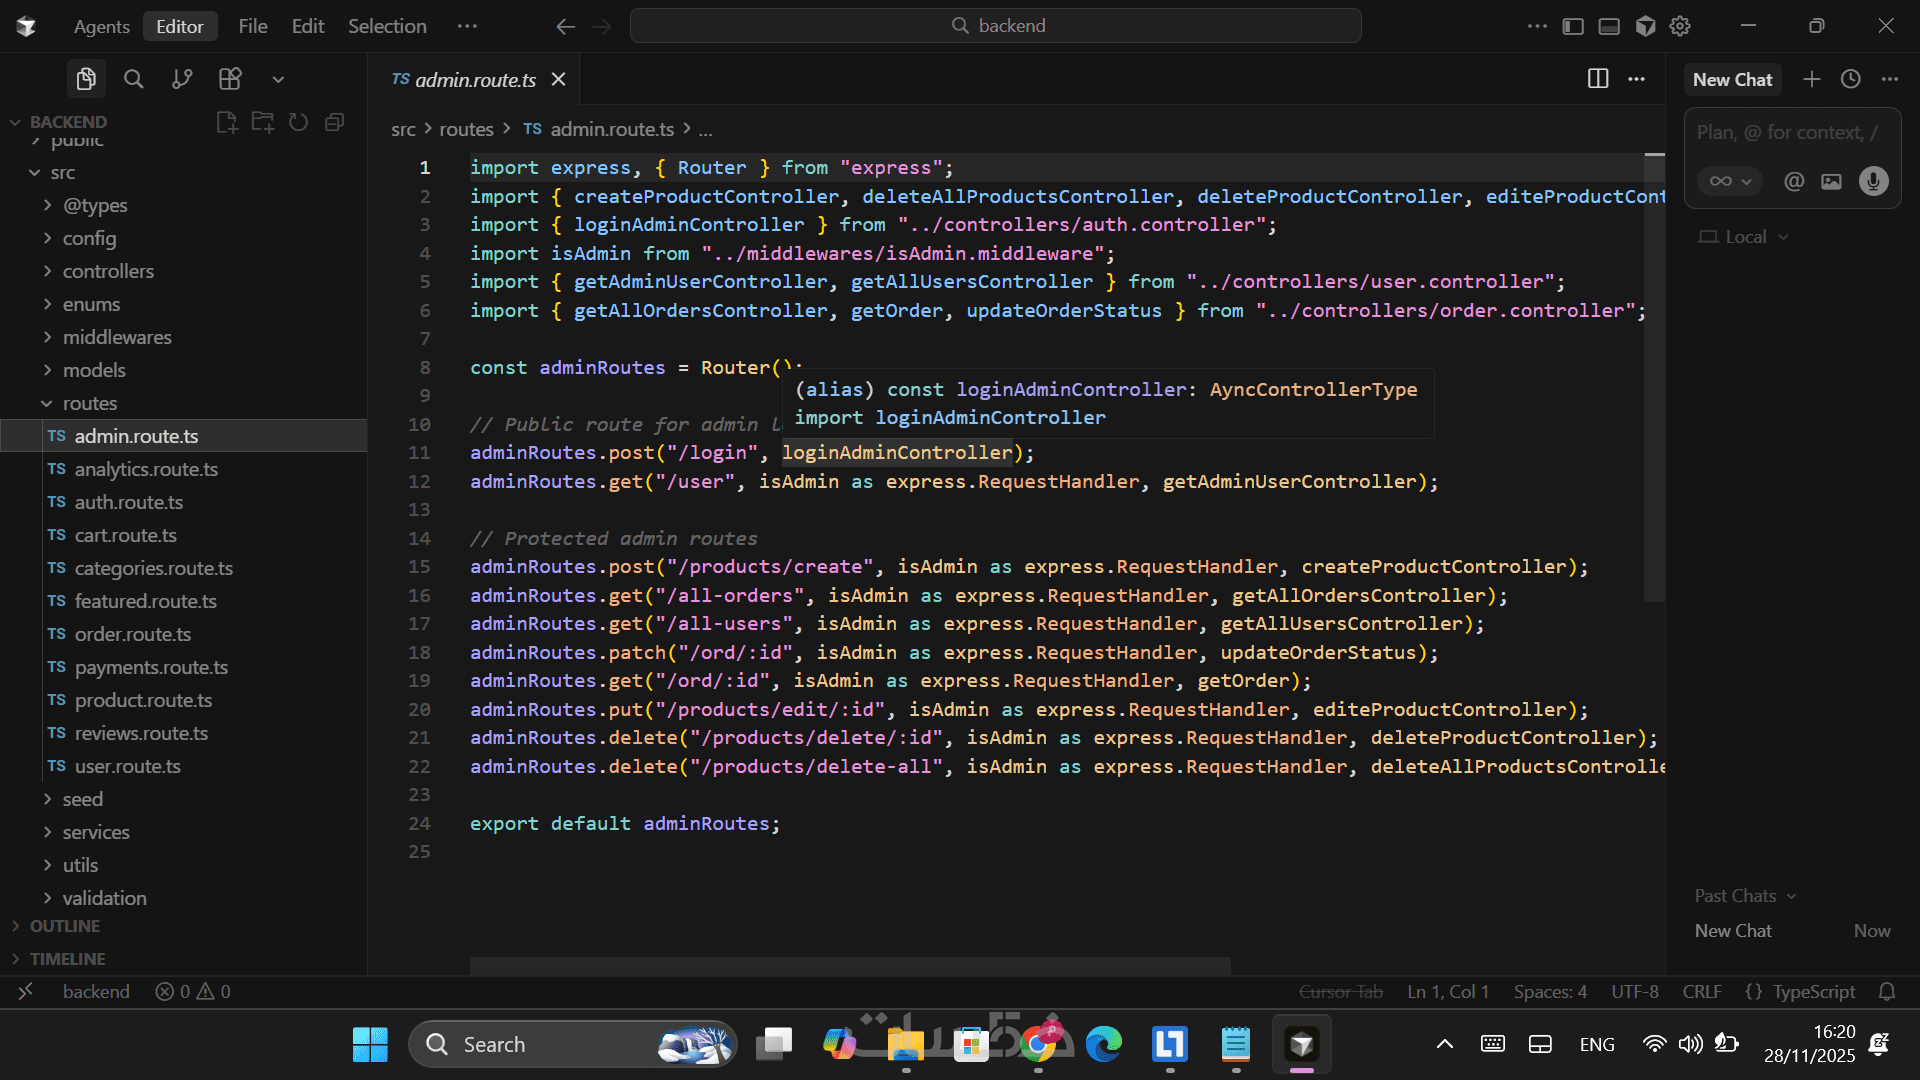Viewport: 1920px width, 1080px height.
Task: Click the Search icon in sidebar
Action: (x=134, y=79)
